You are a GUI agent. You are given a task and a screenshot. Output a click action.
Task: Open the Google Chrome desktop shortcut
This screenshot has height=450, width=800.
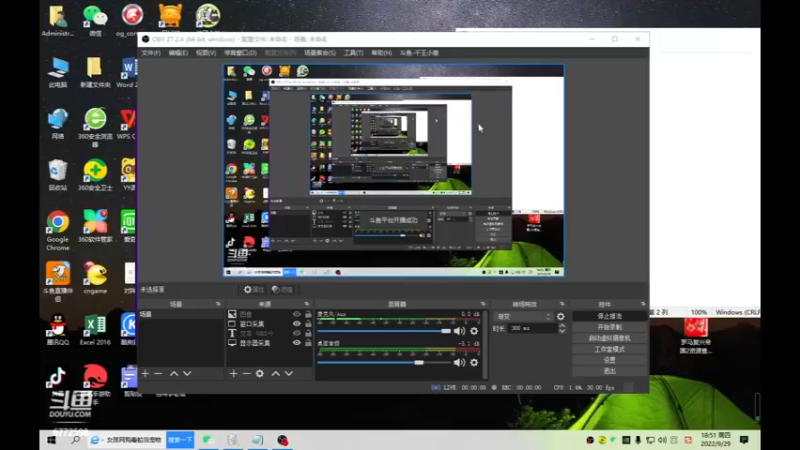pyautogui.click(x=58, y=230)
